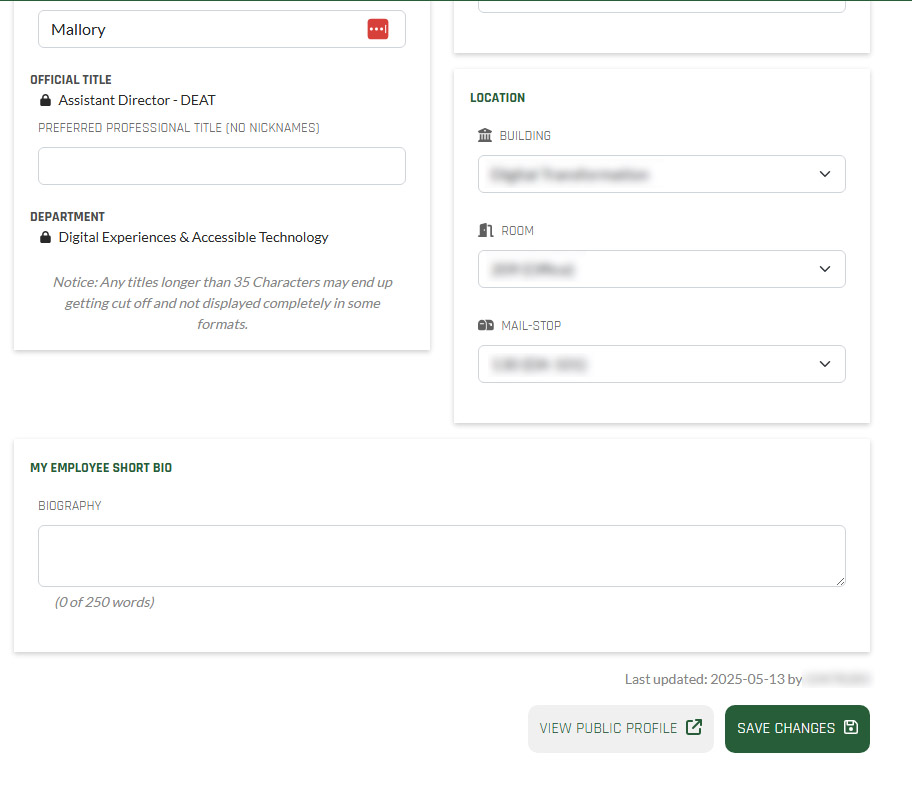Expand the Building dropdown chevron arrow
The height and width of the screenshot is (788, 912).
[x=825, y=174]
